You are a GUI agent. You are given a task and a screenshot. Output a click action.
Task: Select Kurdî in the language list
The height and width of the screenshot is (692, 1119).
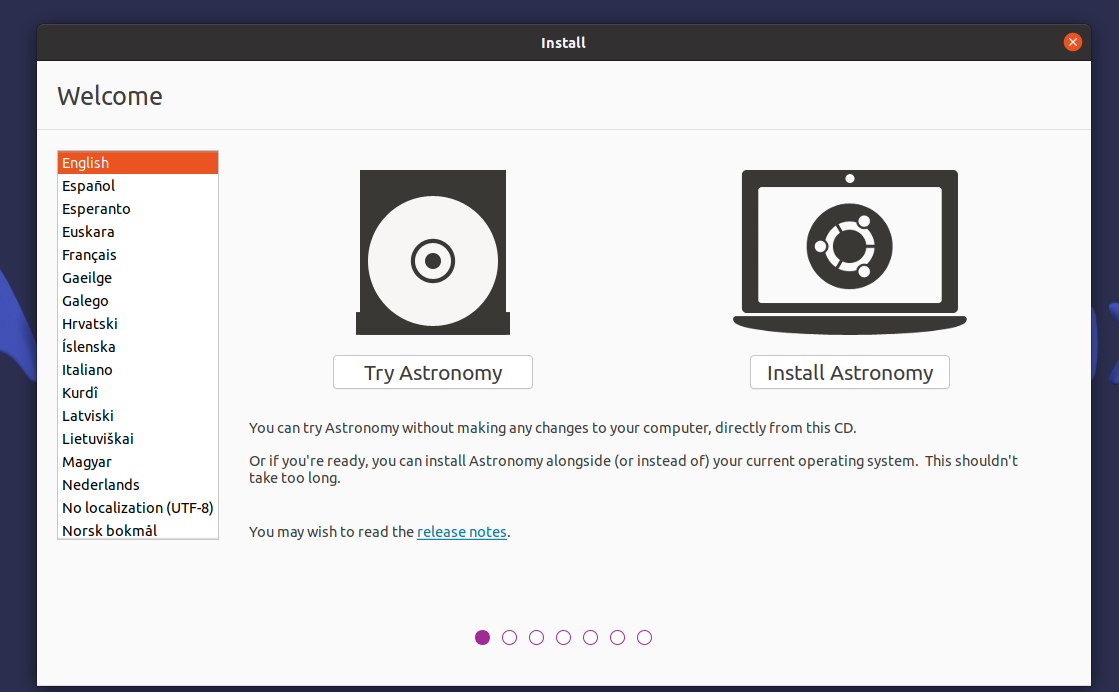138,392
